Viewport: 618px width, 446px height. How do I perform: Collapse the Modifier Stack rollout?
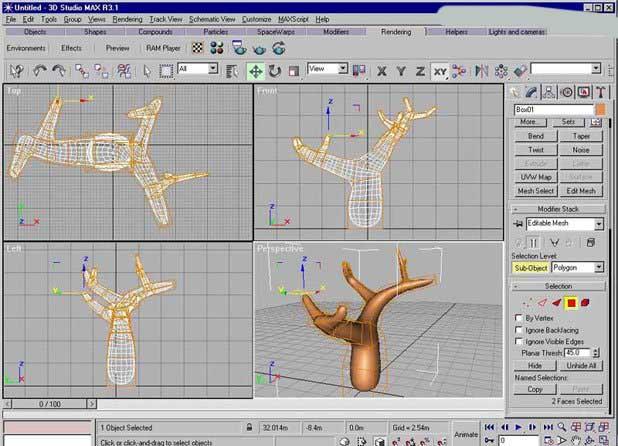(x=558, y=209)
